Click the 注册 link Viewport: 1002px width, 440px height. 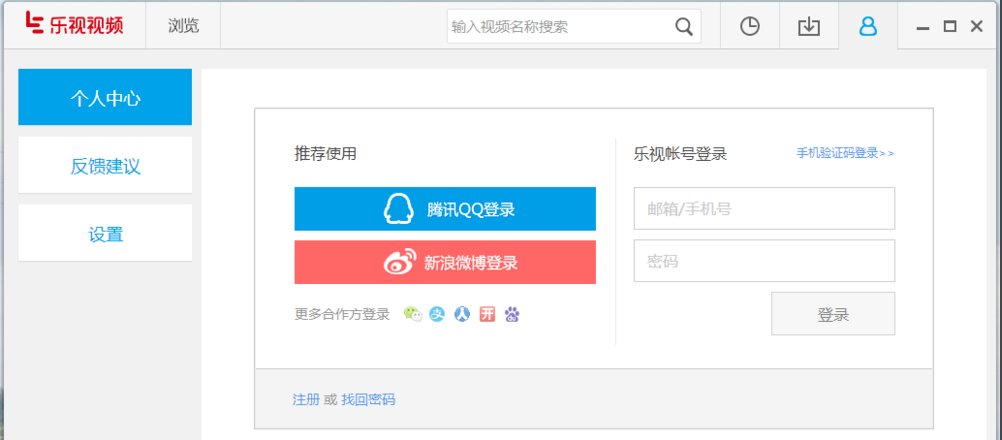305,400
